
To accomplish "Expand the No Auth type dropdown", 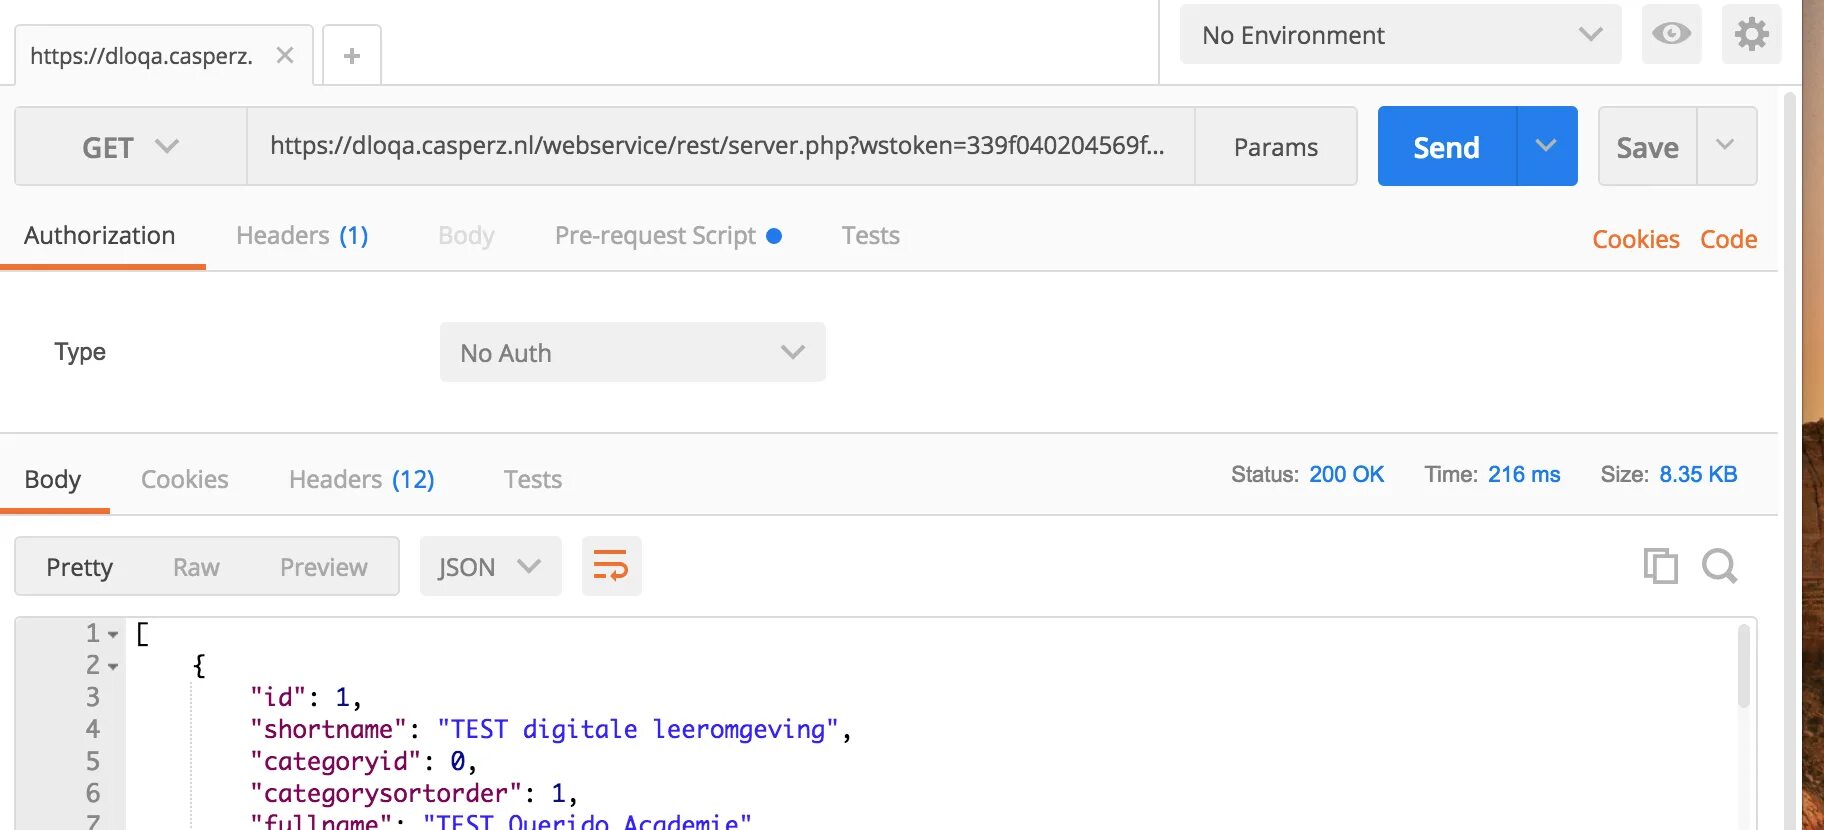I will tap(632, 352).
